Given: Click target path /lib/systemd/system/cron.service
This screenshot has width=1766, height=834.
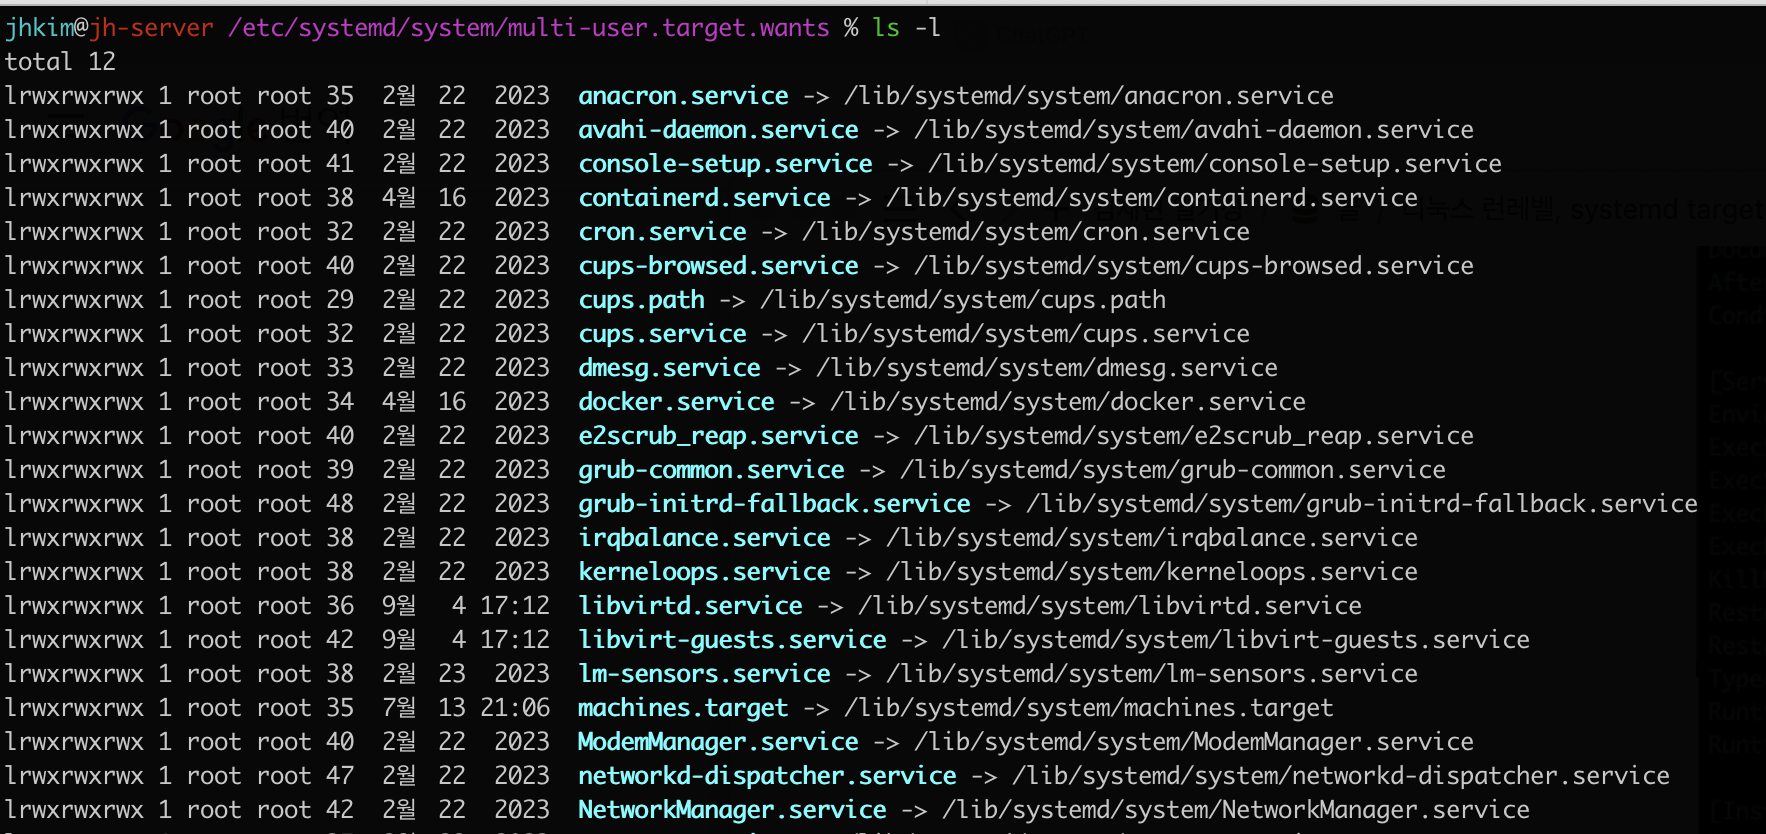Looking at the screenshot, I should (x=1026, y=232).
